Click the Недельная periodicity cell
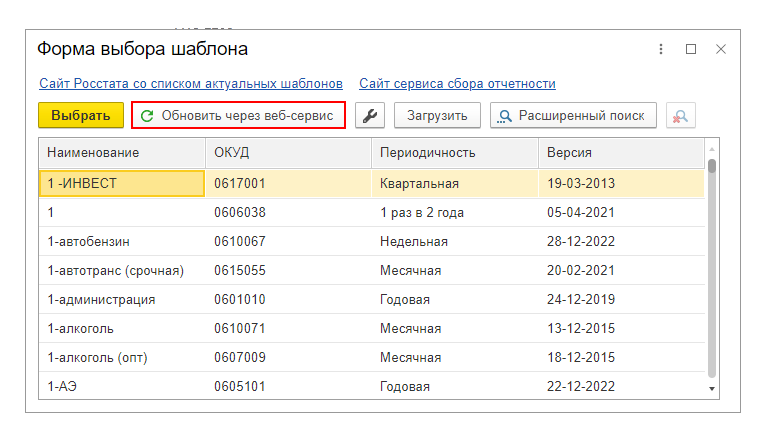 (455, 242)
